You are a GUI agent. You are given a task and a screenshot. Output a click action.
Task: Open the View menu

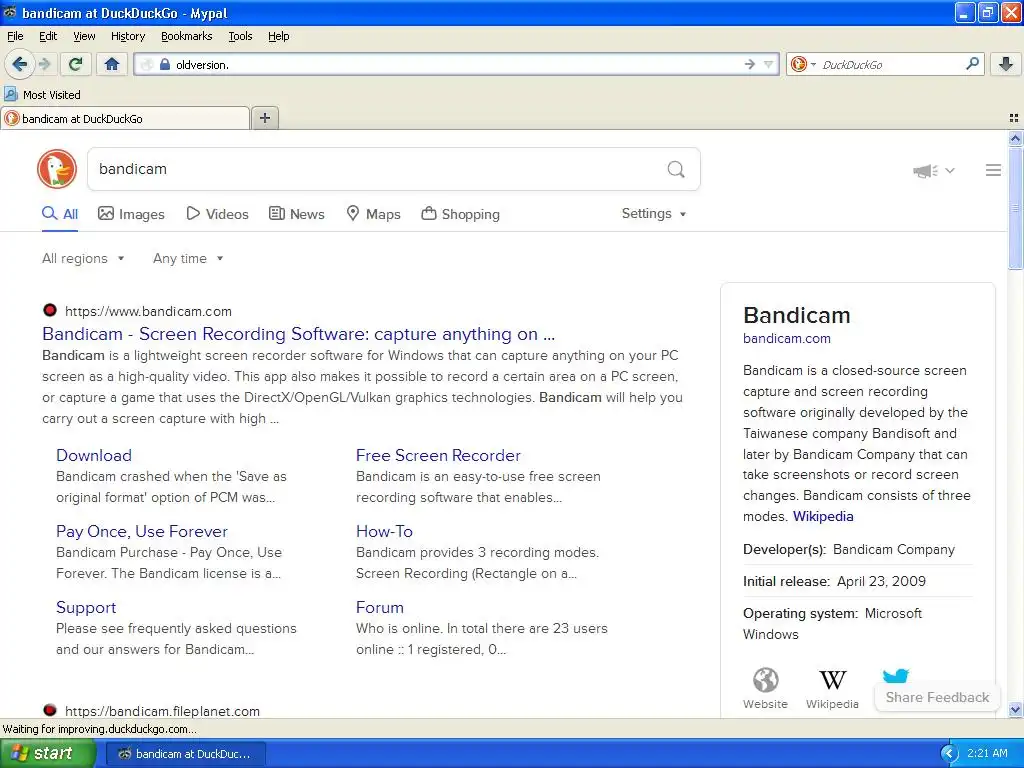pyautogui.click(x=84, y=36)
